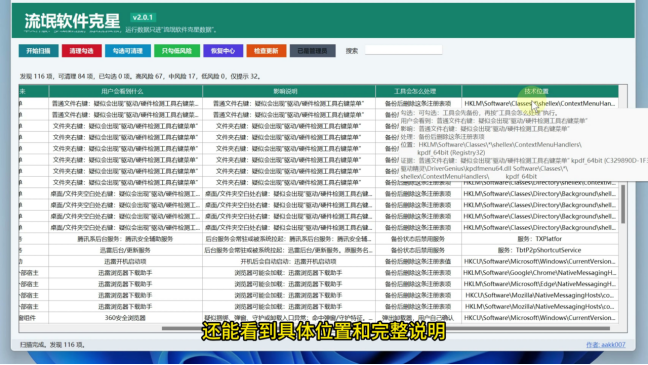
Task: Select the 勾选可清理 button
Action: (128, 51)
